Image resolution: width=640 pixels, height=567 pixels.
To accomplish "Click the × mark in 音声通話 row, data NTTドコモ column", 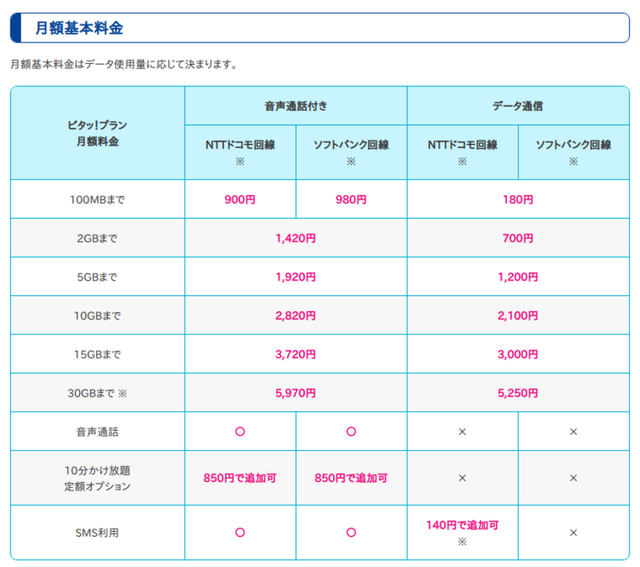I will (462, 432).
